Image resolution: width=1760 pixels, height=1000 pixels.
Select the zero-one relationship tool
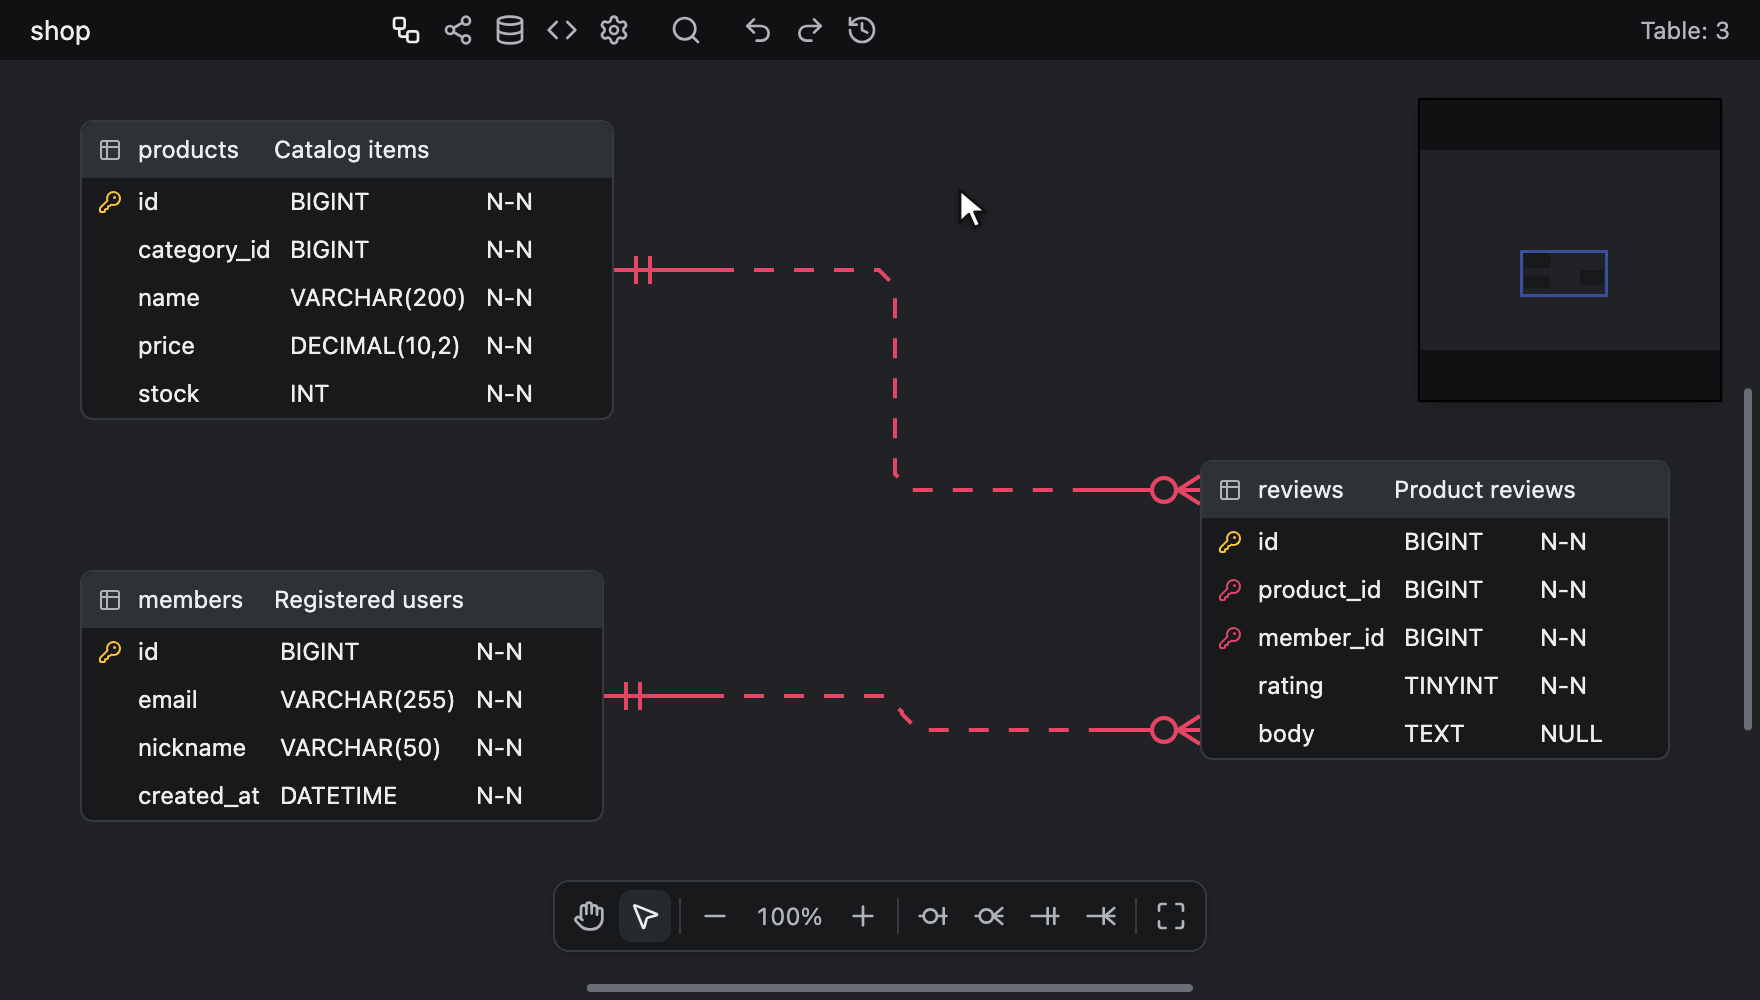pos(933,916)
